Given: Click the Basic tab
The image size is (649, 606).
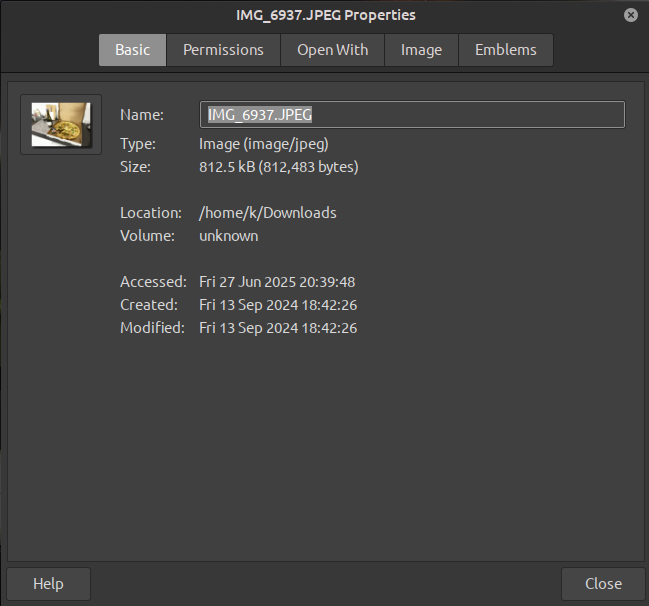Looking at the screenshot, I should (132, 50).
